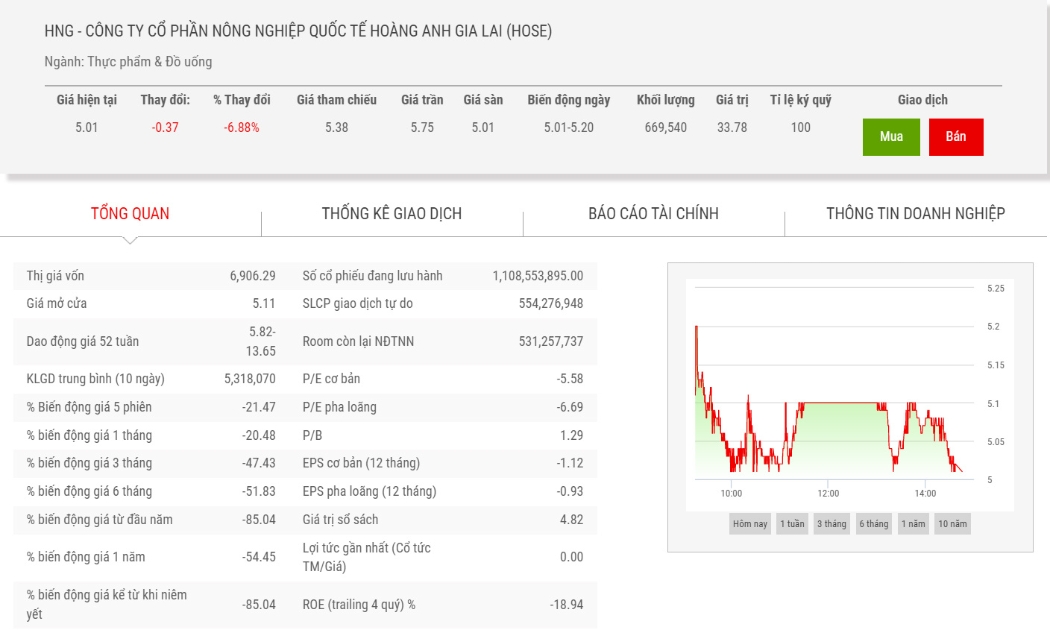This screenshot has height=630, width=1050.
Task: Click the P/E pha loãng value -6.69
Action: pos(569,407)
